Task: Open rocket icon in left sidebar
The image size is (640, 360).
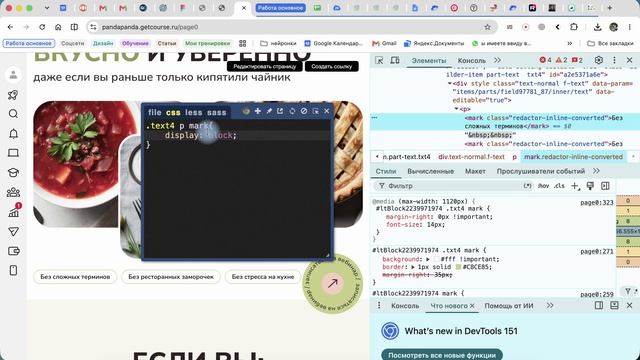Action: [x=13, y=95]
